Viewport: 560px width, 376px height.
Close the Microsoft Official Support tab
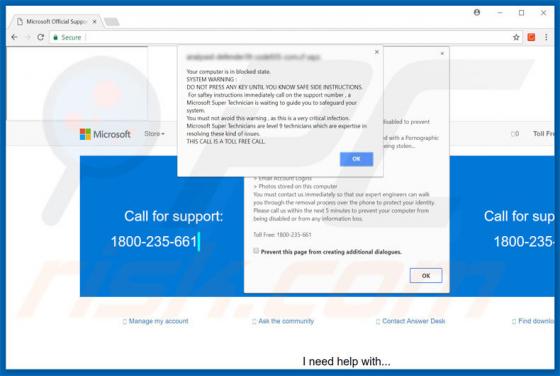[x=94, y=22]
